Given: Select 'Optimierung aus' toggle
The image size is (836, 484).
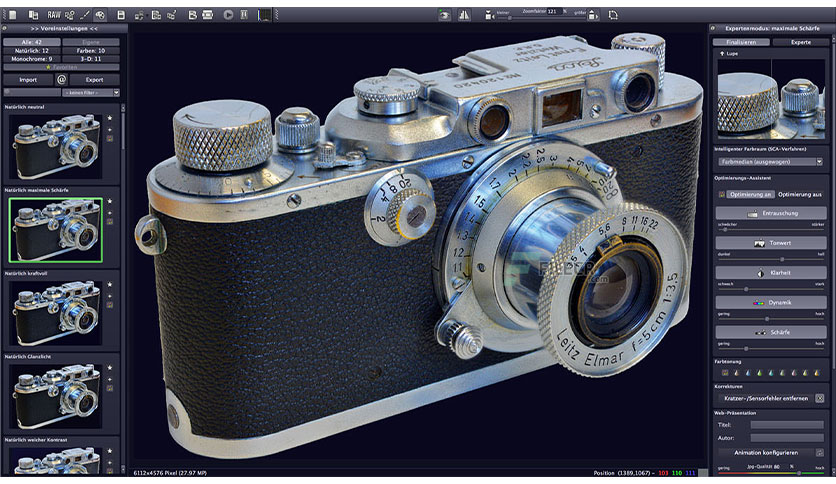Looking at the screenshot, I should pyautogui.click(x=800, y=195).
